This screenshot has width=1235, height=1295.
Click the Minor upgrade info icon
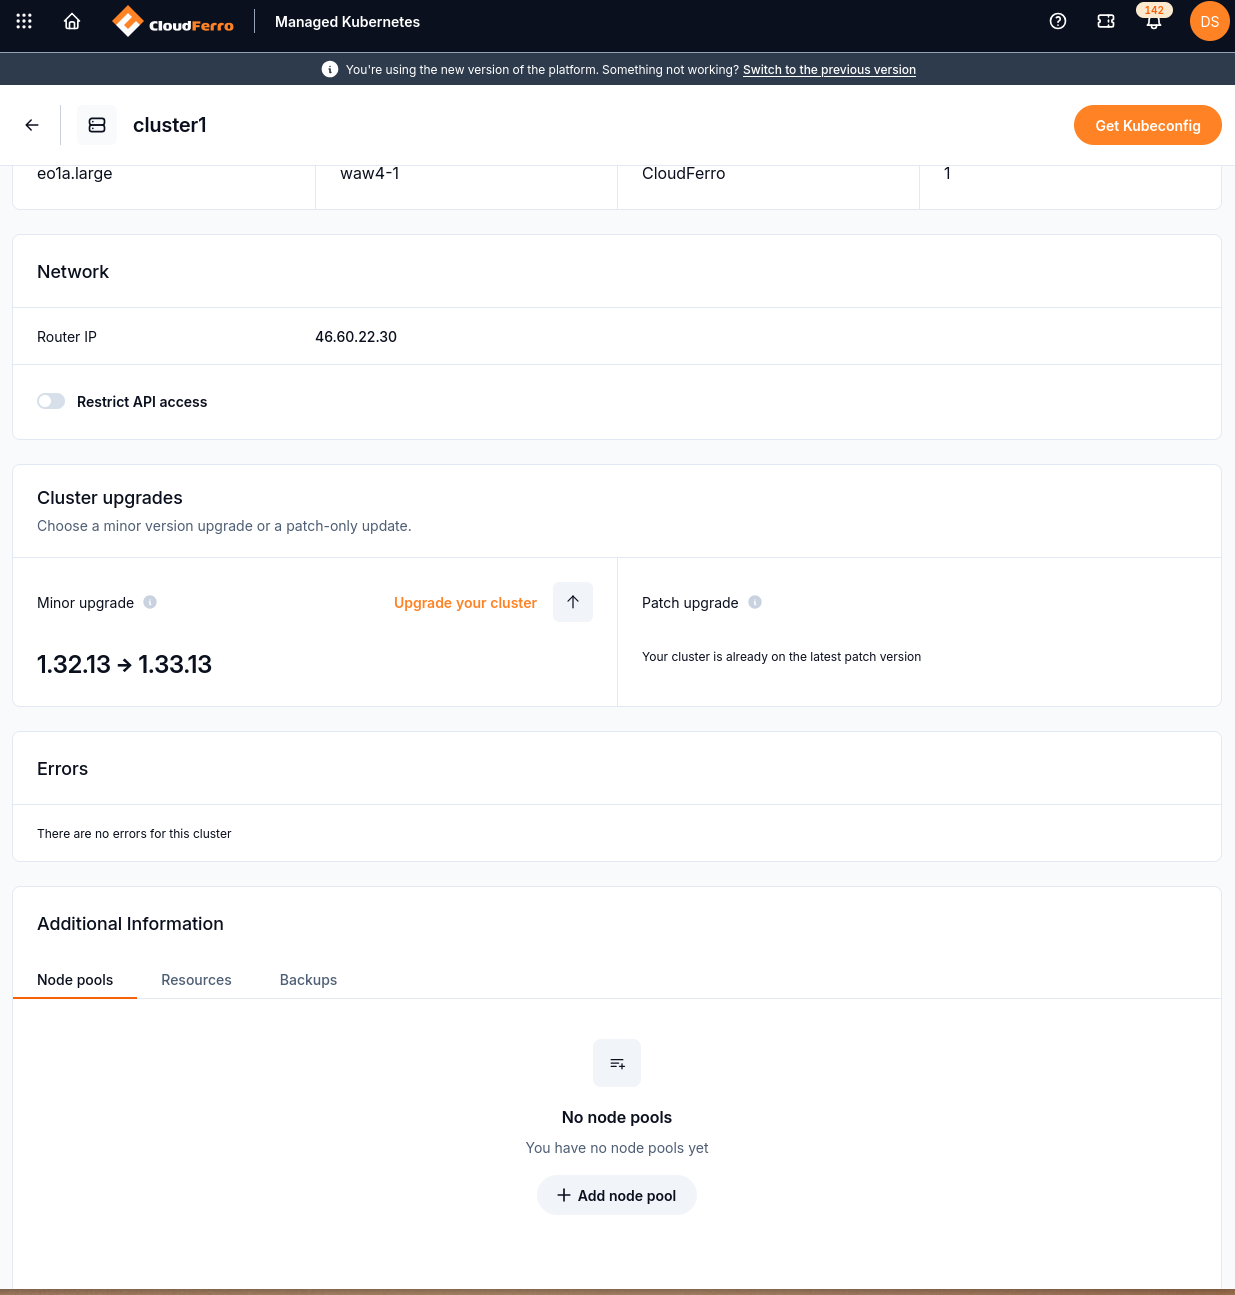[x=150, y=602]
